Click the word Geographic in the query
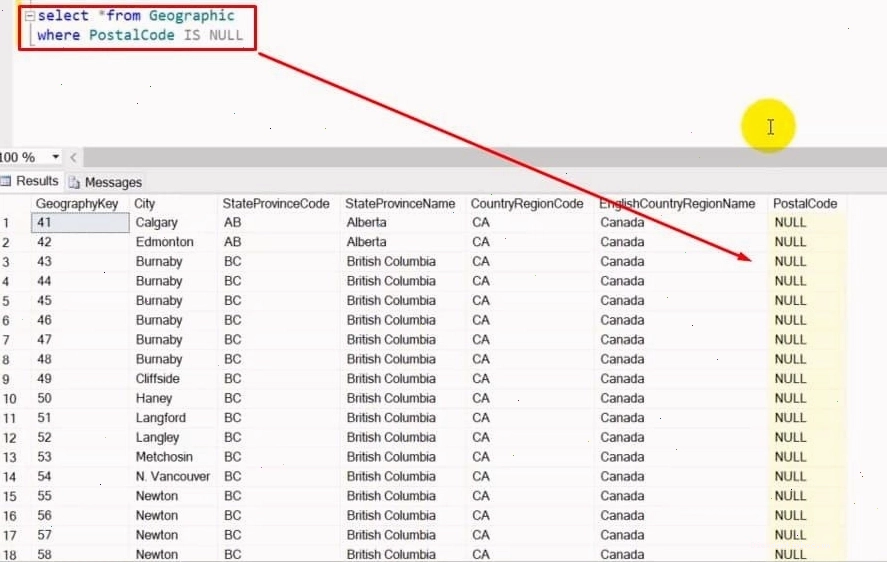Viewport: 887px width, 562px height. [x=192, y=16]
